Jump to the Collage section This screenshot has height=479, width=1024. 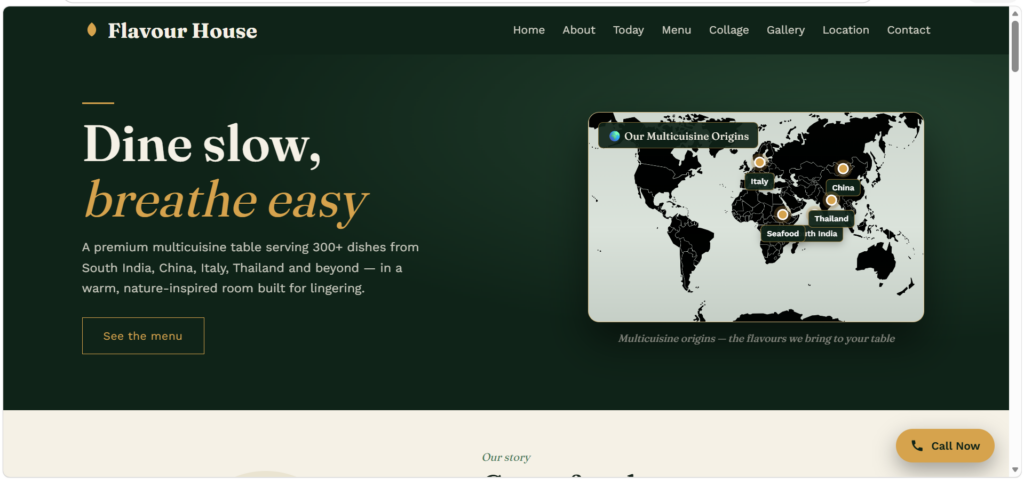729,30
